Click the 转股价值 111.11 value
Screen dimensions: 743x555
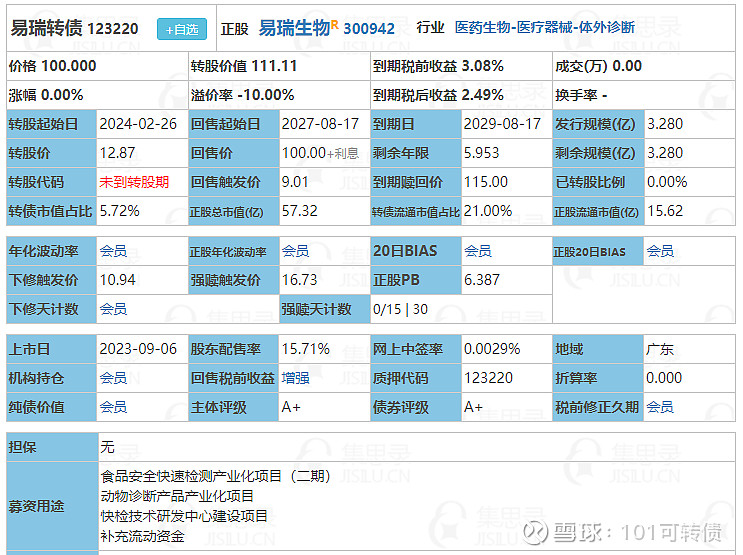coord(274,66)
